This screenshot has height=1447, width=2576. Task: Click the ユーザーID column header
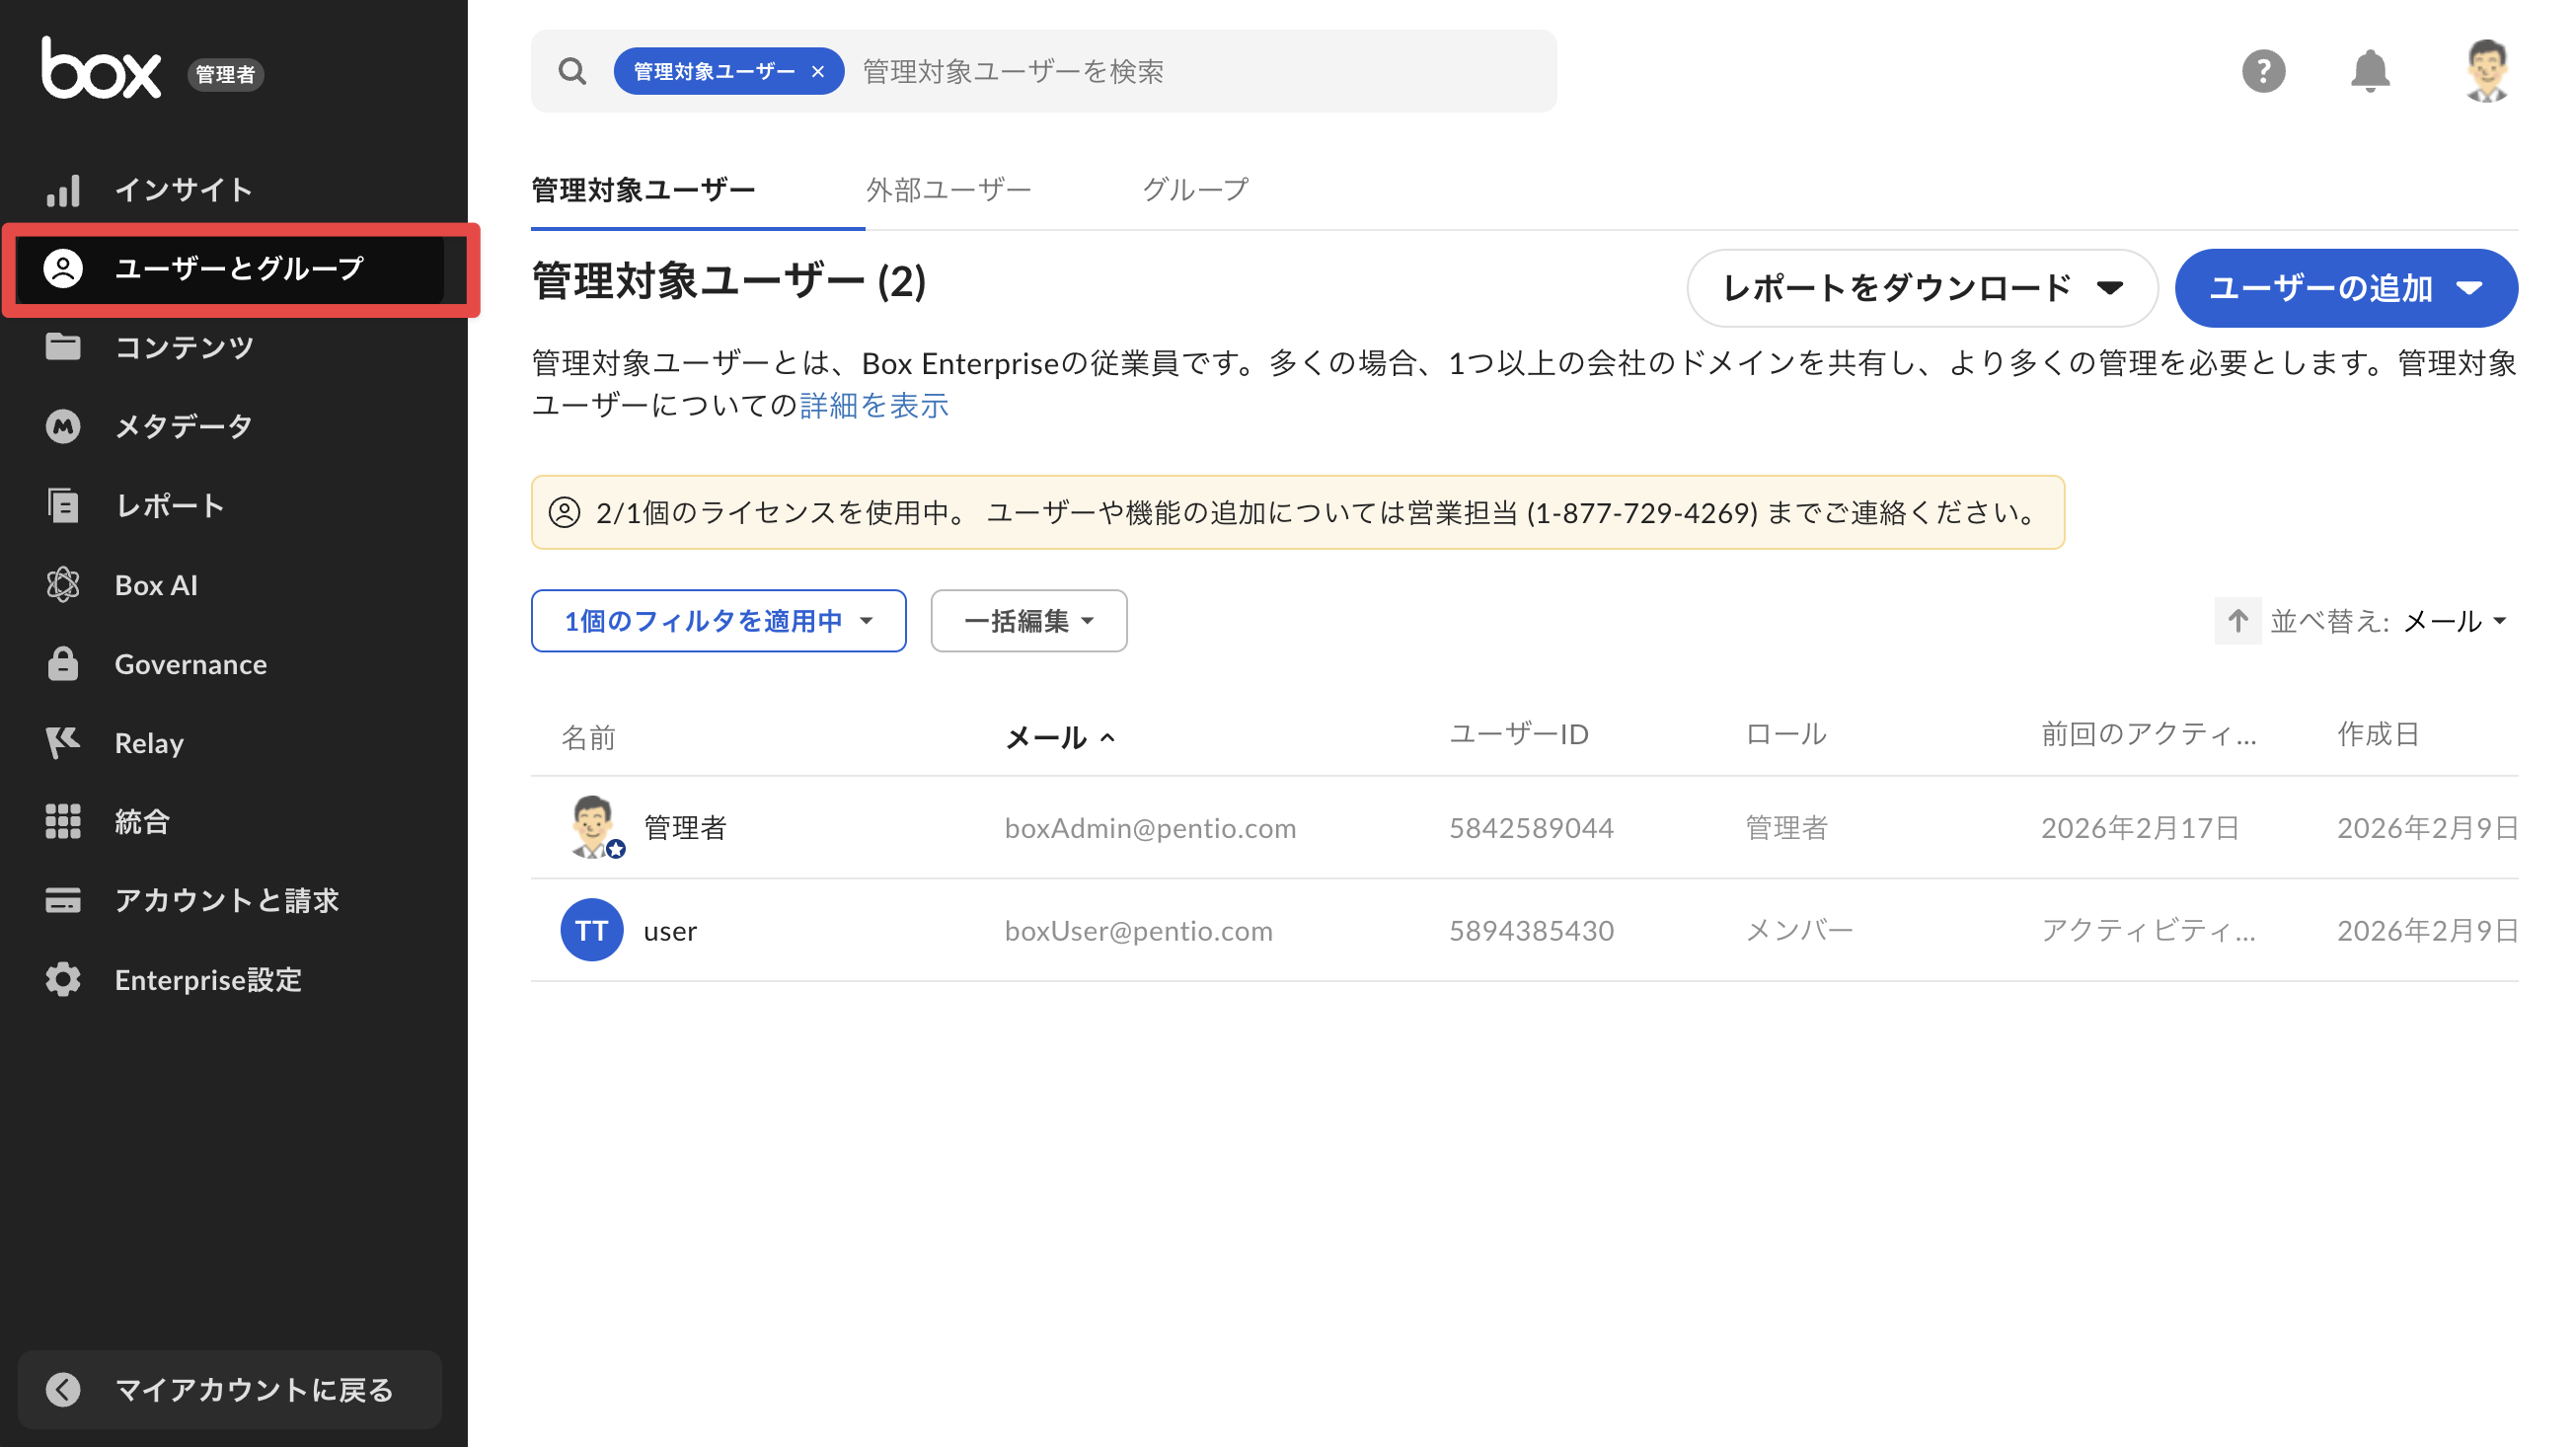1519,734
